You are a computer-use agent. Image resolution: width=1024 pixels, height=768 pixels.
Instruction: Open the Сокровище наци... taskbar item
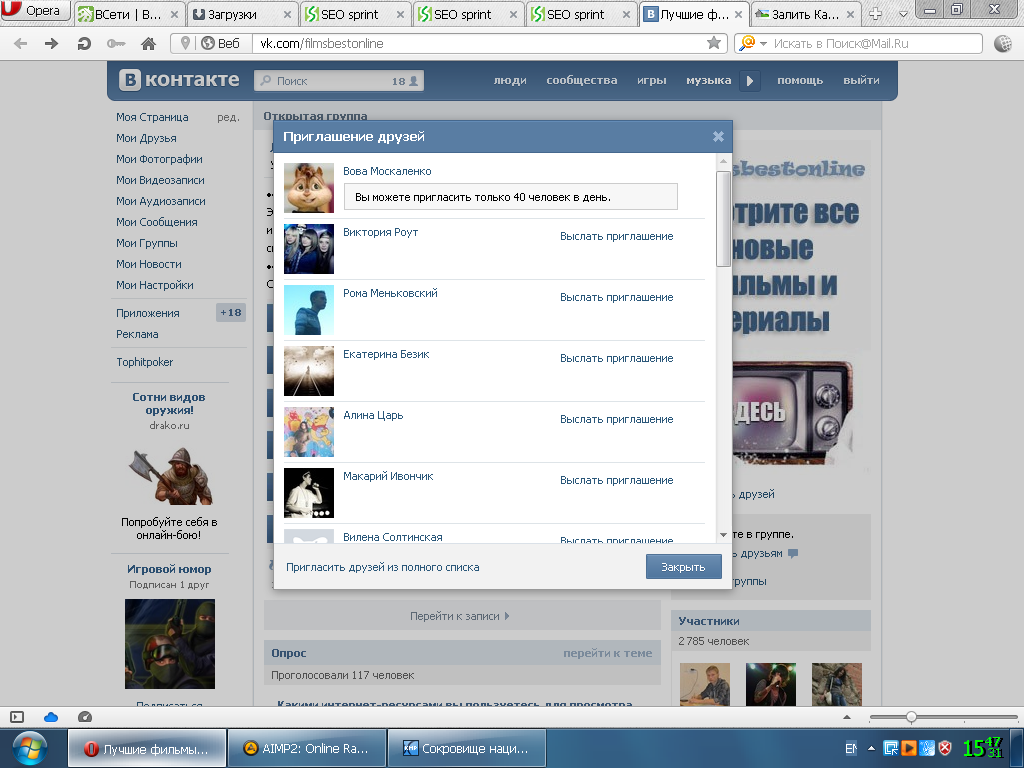pos(467,748)
